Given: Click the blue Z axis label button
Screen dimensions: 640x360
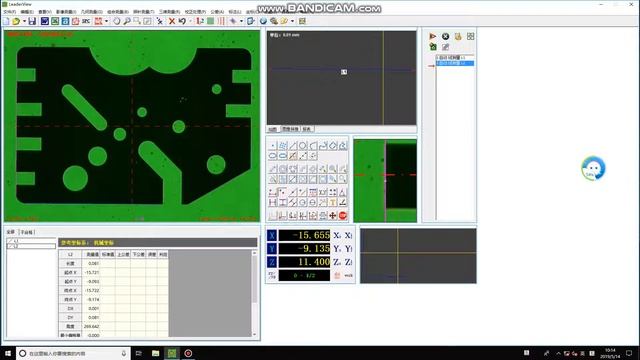Looking at the screenshot, I should [x=272, y=262].
